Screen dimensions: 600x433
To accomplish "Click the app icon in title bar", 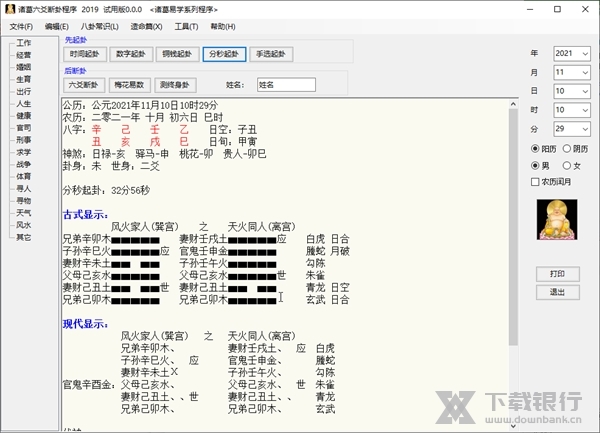I will 10,9.
